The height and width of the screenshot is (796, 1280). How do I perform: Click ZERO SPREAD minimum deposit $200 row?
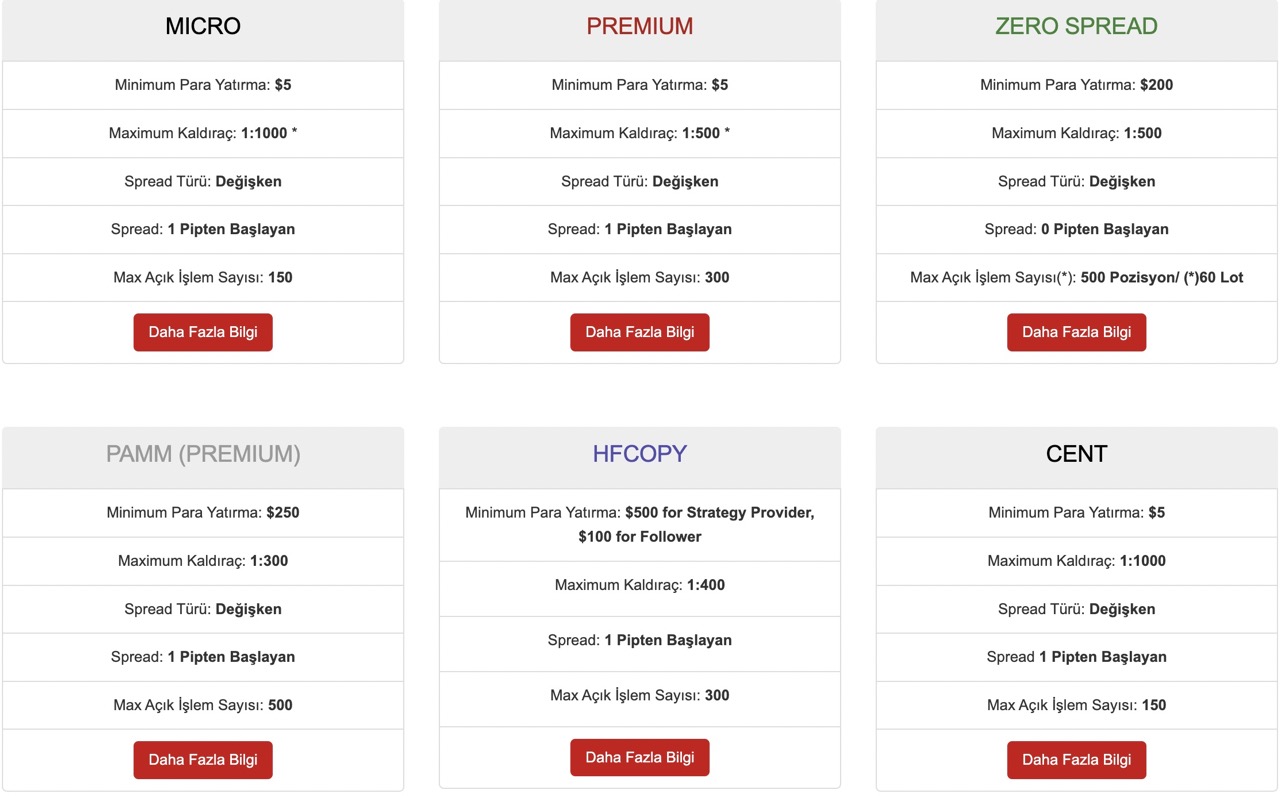point(1077,85)
